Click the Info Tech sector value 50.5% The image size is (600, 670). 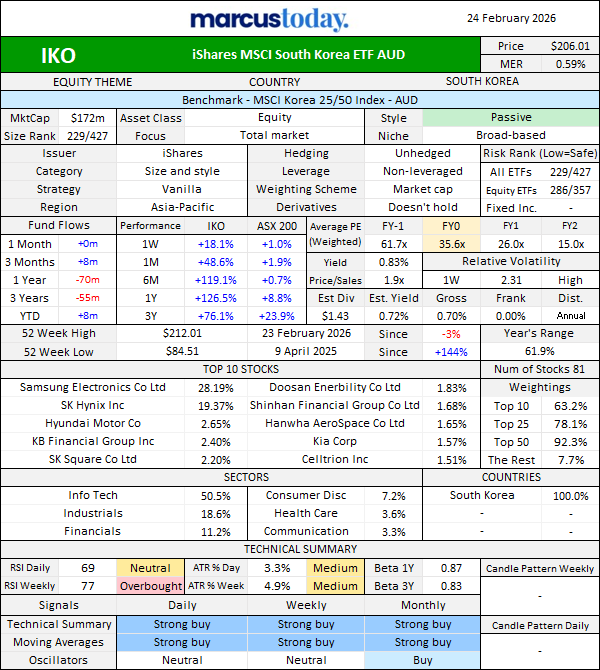click(x=216, y=496)
